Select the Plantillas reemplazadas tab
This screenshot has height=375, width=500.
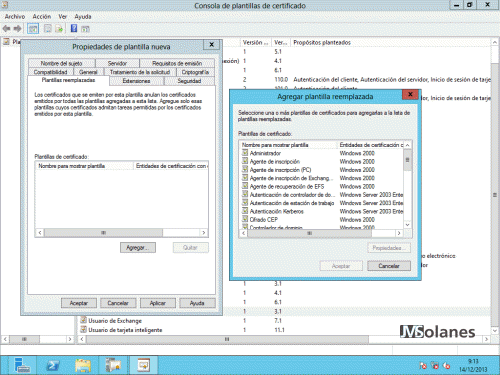click(68, 80)
